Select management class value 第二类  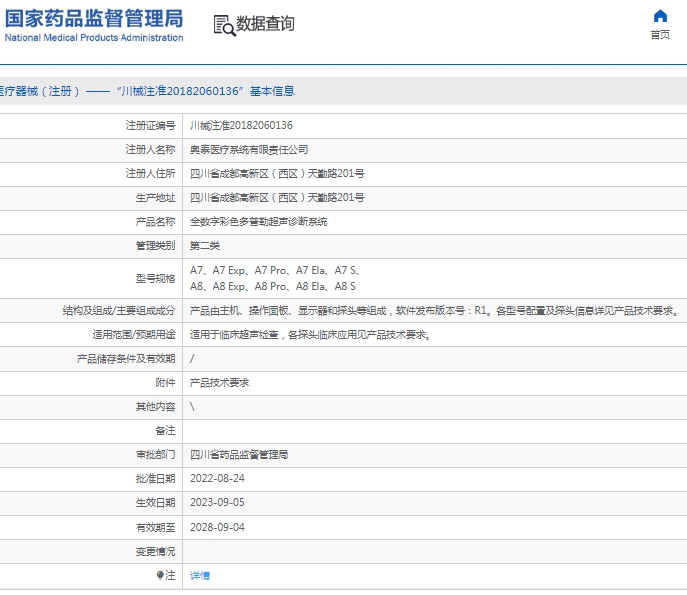[205, 246]
